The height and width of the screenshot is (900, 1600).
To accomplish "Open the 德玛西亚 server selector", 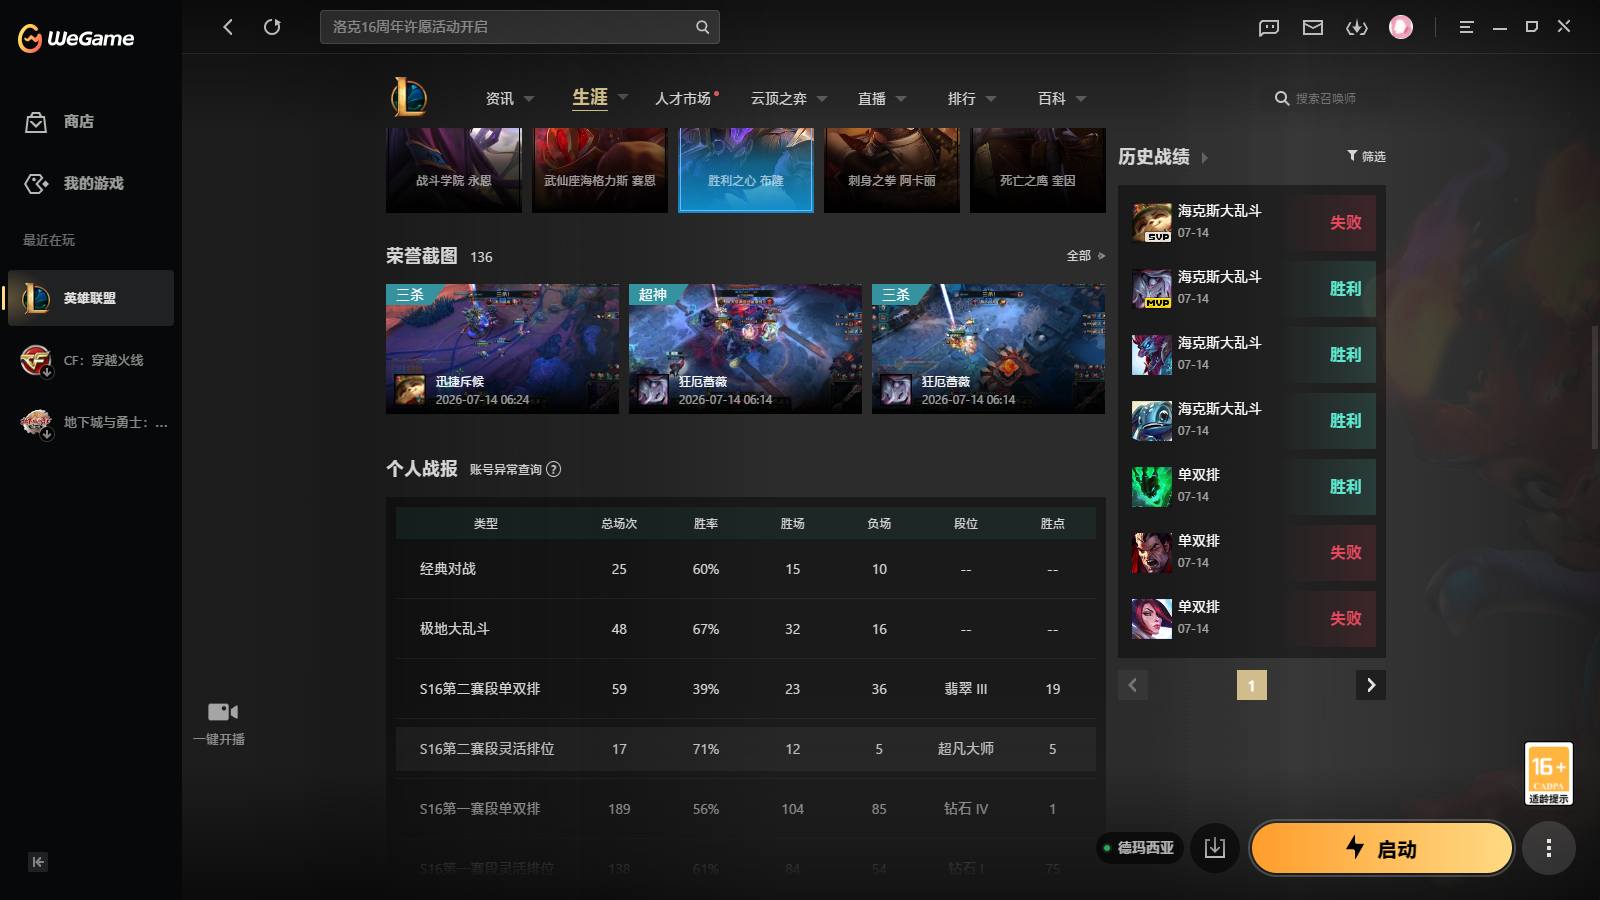I will (x=1140, y=848).
